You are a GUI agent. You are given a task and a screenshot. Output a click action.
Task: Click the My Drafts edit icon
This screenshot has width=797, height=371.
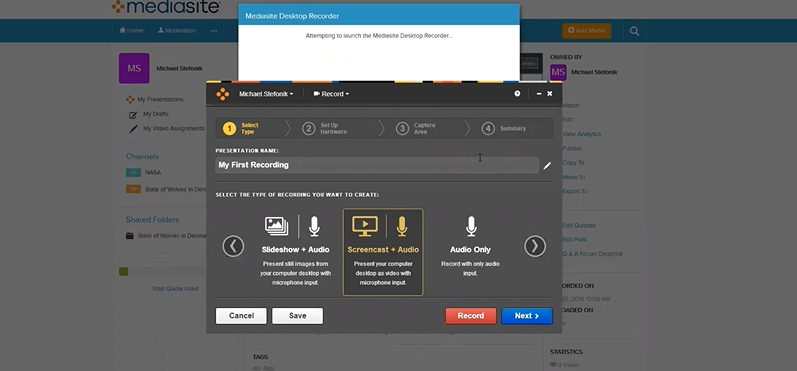pos(133,115)
